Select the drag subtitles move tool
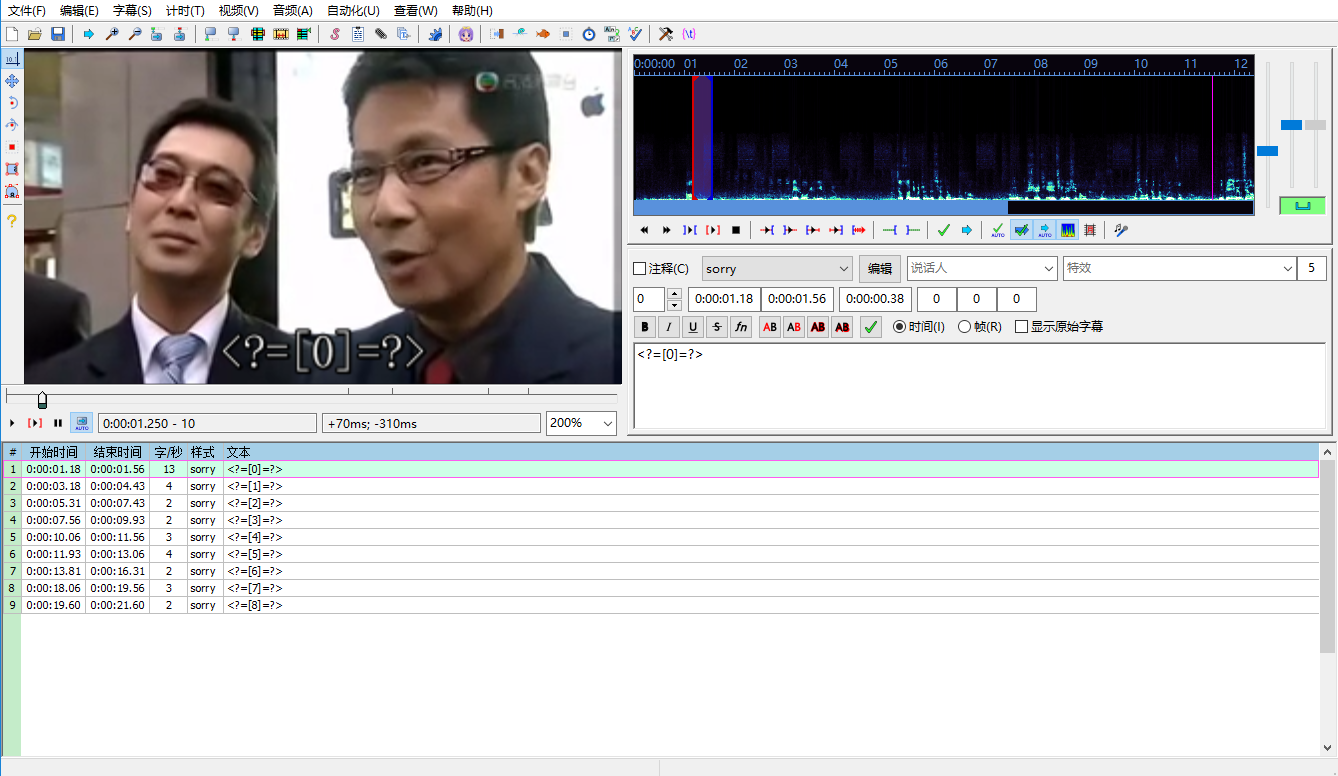The height and width of the screenshot is (776, 1338). coord(12,81)
